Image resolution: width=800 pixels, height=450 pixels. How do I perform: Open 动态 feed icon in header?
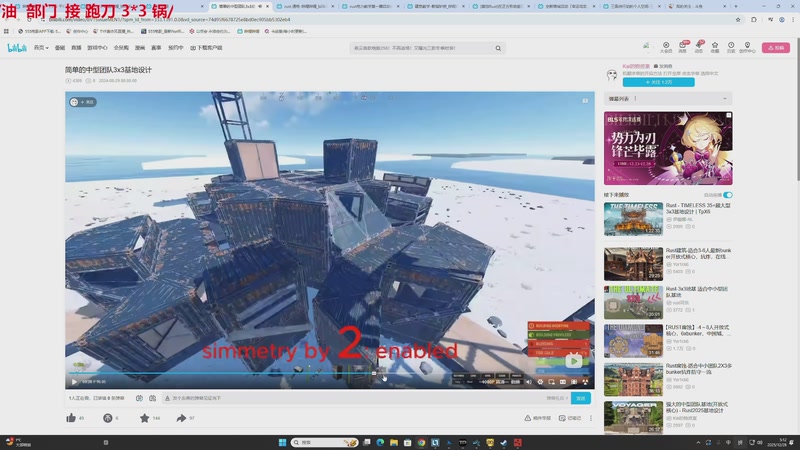[698, 47]
